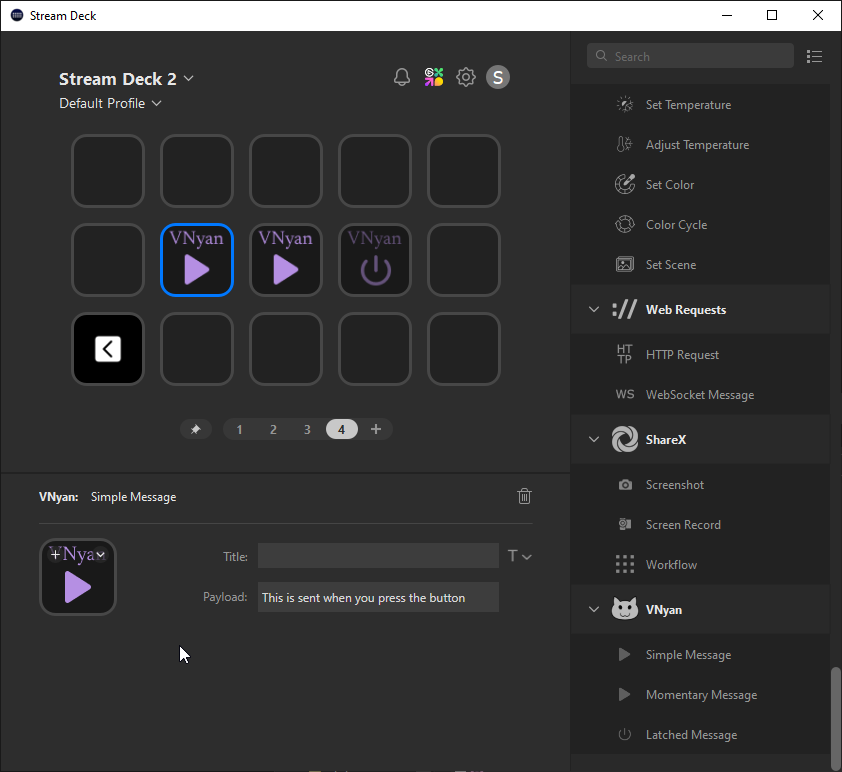Viewport: 842px width, 772px height.
Task: Collapse the VNyan category
Action: point(594,609)
